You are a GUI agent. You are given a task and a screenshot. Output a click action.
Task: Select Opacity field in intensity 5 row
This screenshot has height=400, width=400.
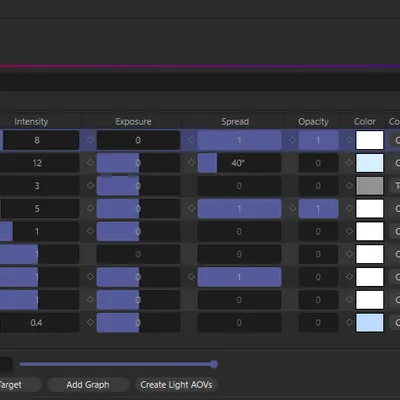coord(318,208)
